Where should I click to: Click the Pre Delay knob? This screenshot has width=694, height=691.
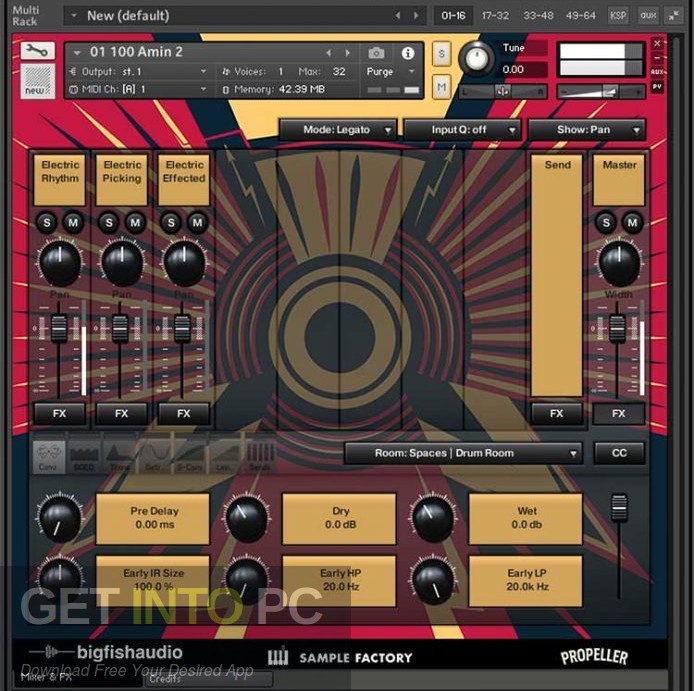click(x=60, y=519)
